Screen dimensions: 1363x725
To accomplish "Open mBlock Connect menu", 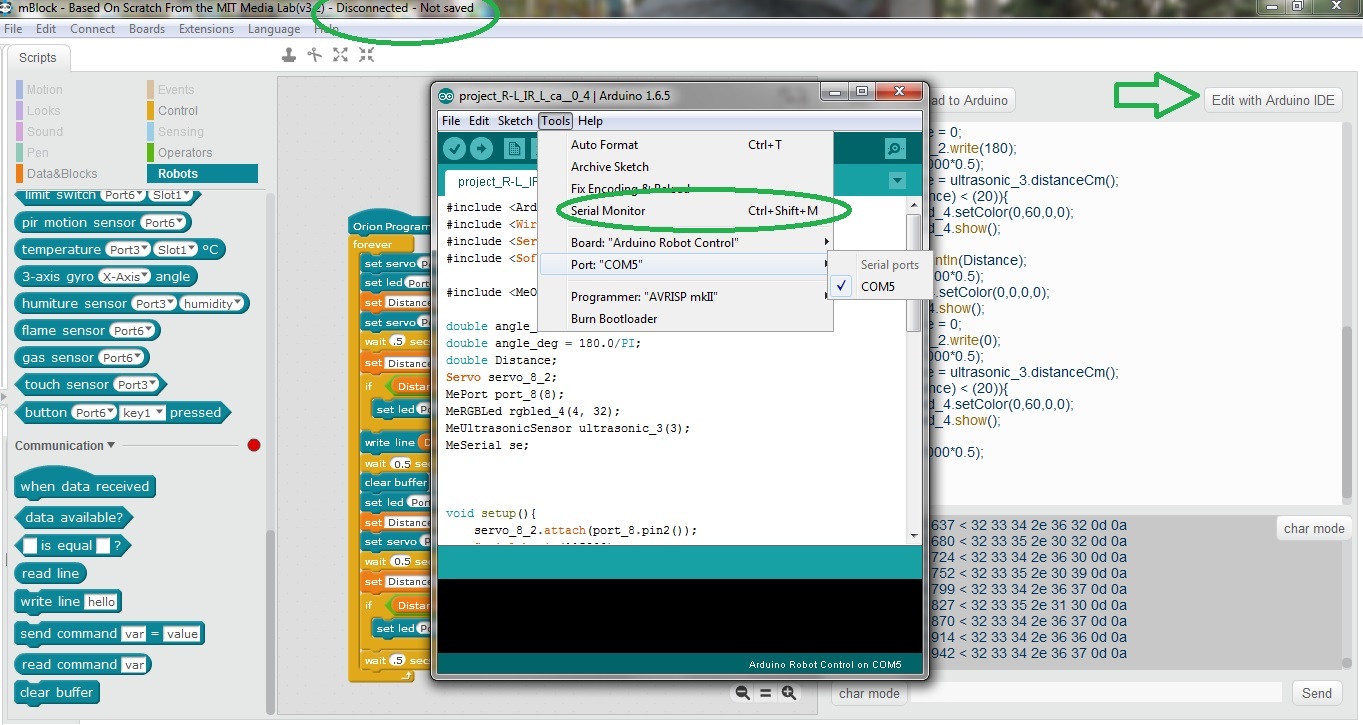I will click(x=92, y=29).
